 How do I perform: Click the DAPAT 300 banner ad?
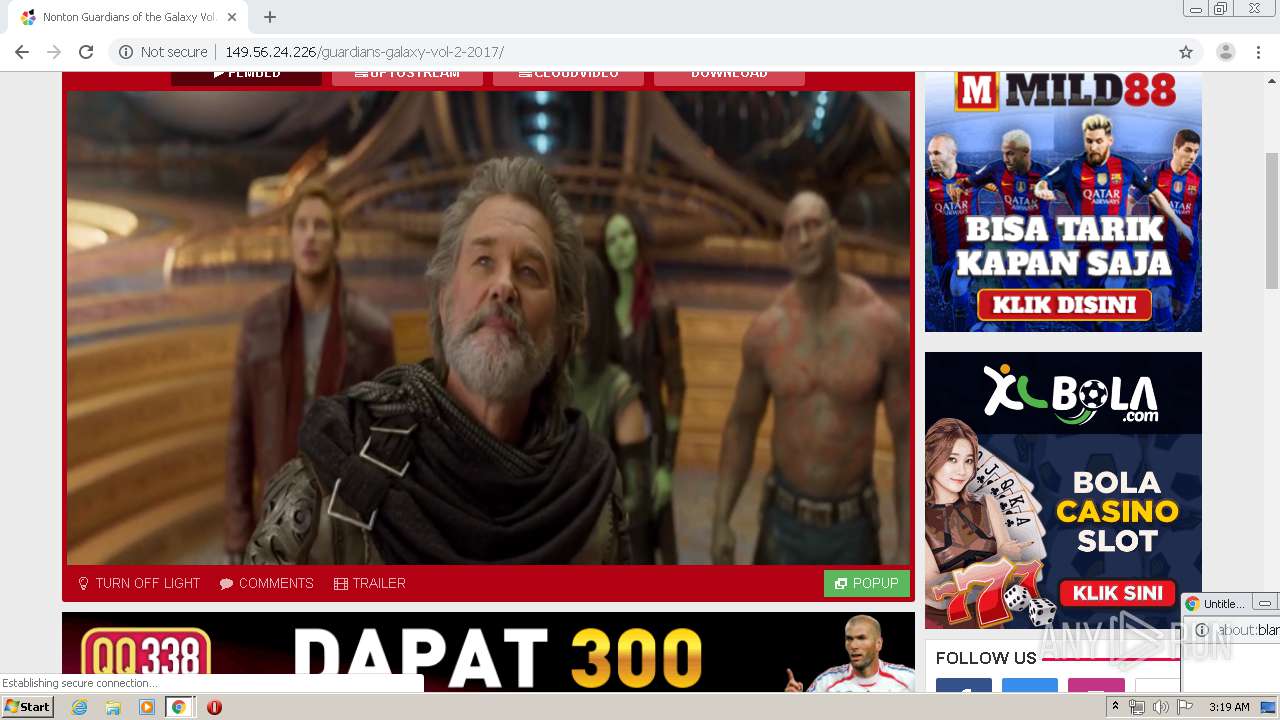click(488, 652)
